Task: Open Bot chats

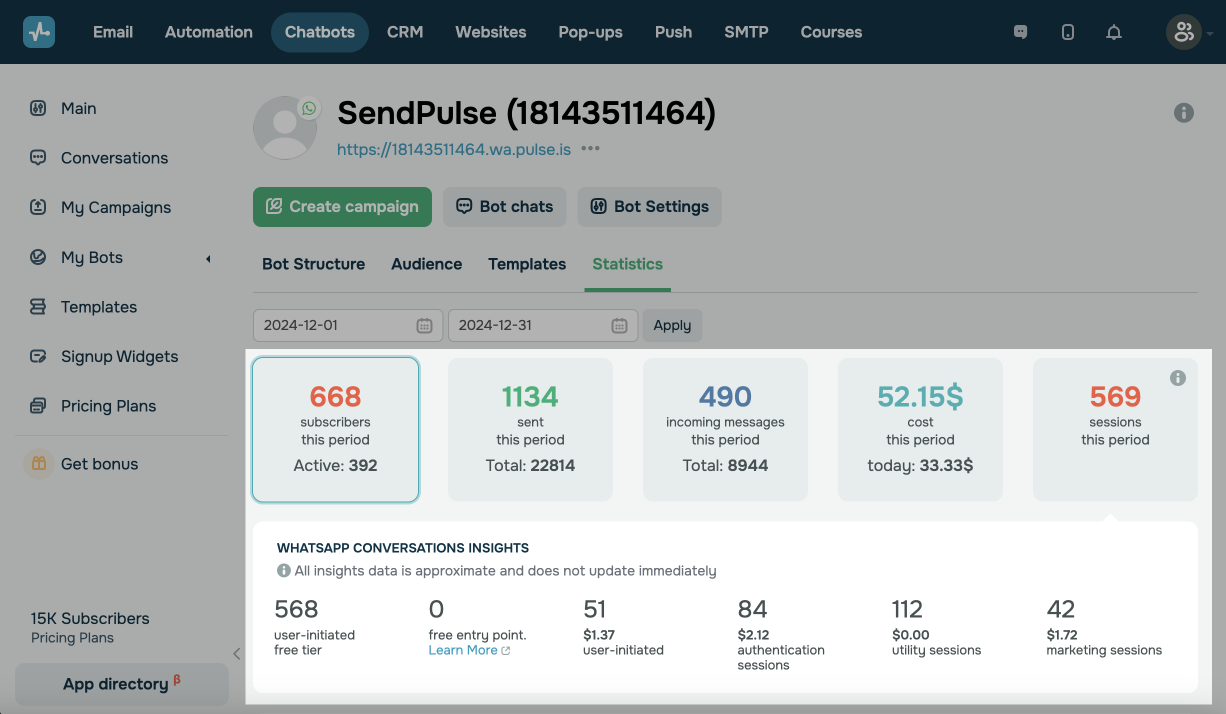Action: point(505,207)
